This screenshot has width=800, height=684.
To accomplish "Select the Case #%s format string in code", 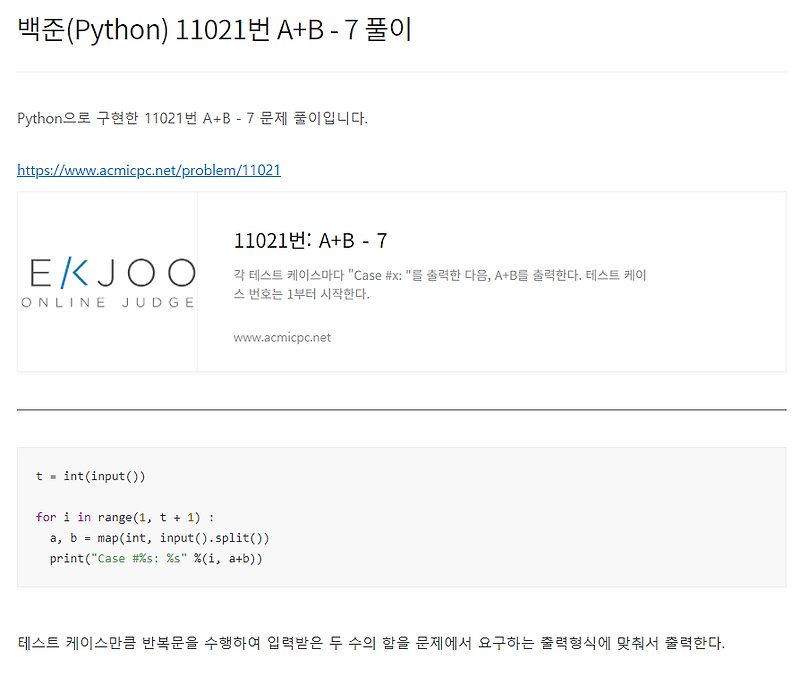I will point(132,558).
